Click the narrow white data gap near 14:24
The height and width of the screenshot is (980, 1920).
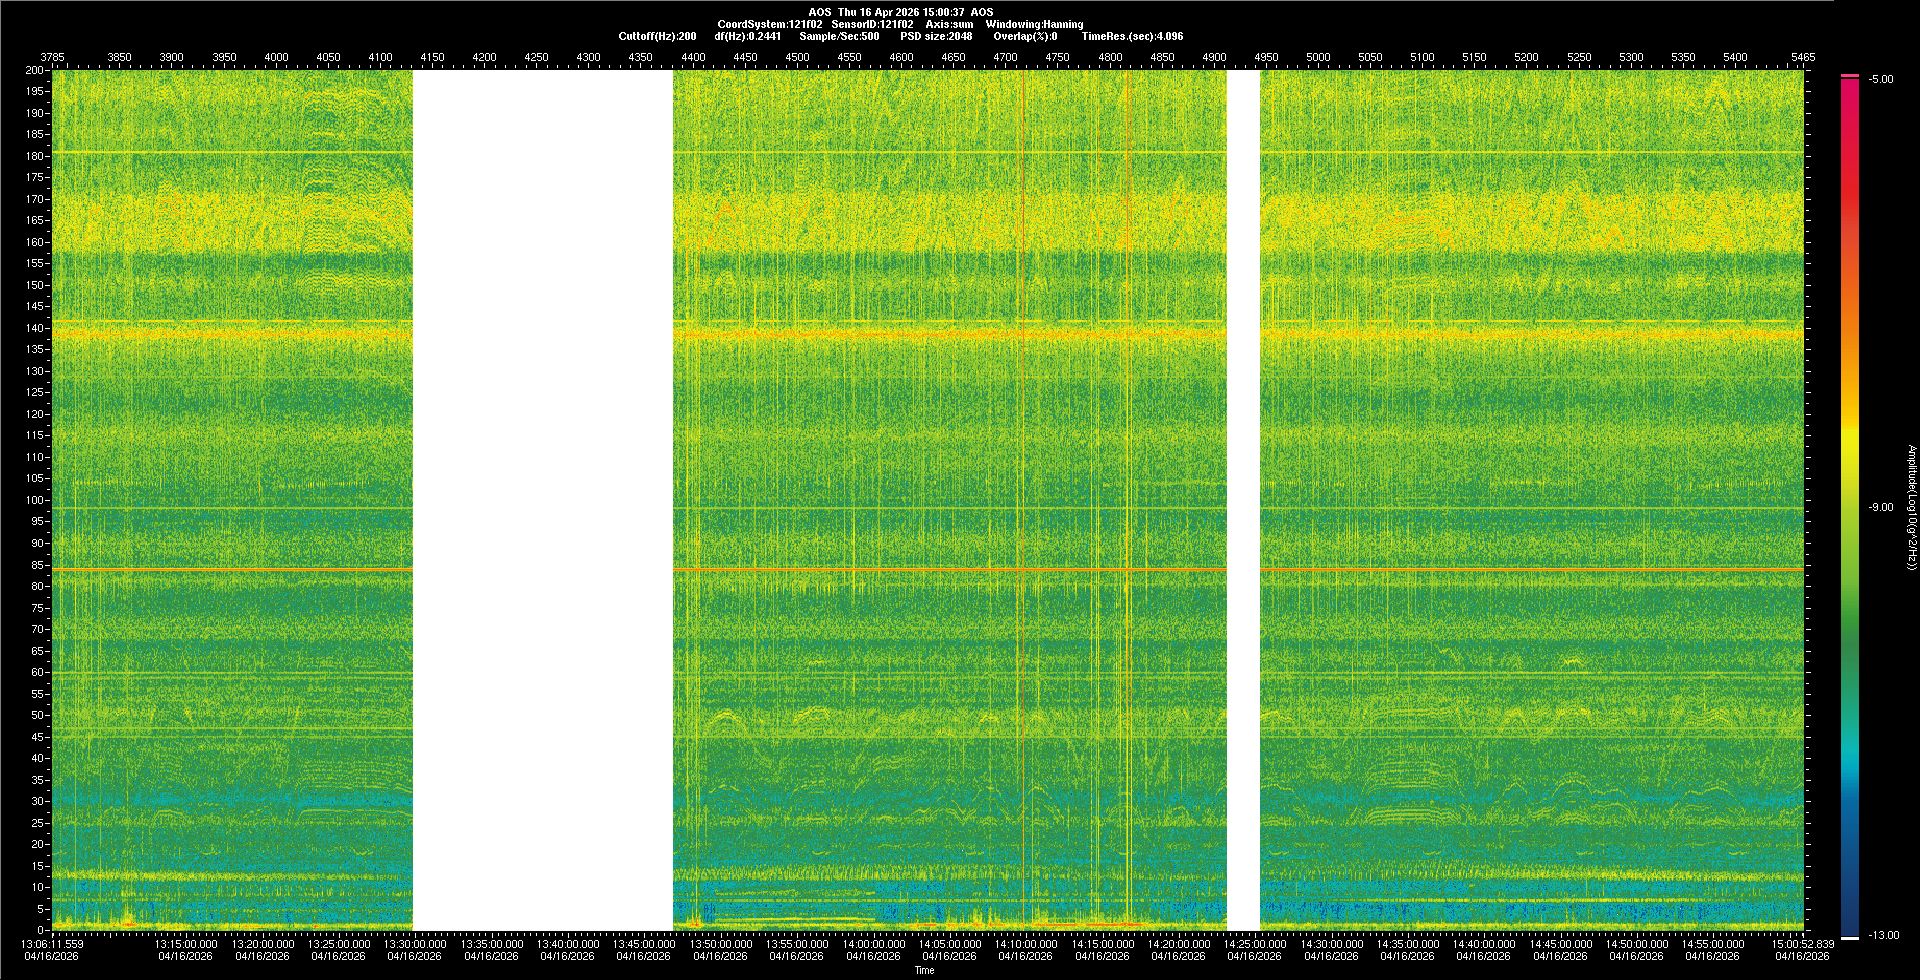click(1243, 500)
